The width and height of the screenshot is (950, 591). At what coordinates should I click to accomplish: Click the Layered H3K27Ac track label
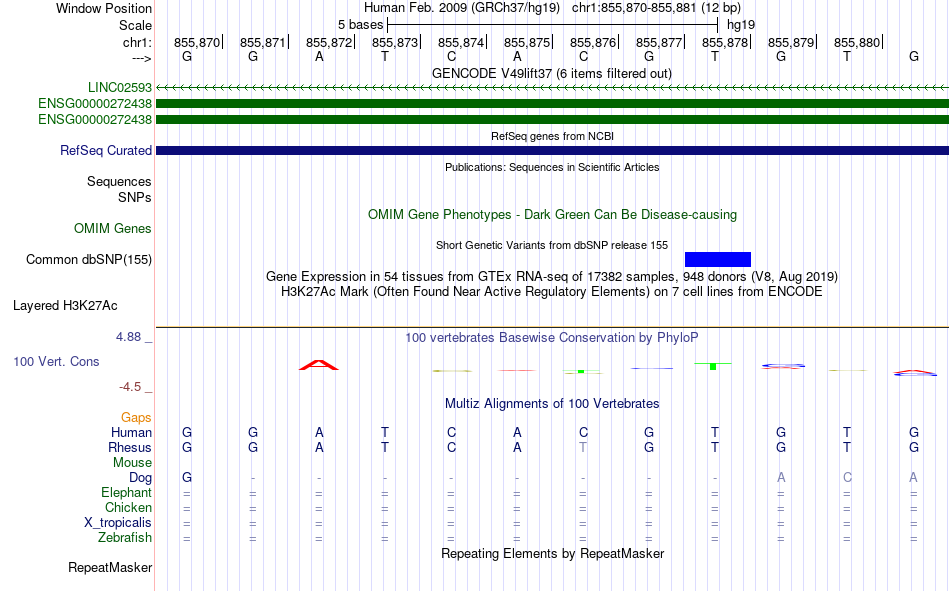pyautogui.click(x=65, y=306)
